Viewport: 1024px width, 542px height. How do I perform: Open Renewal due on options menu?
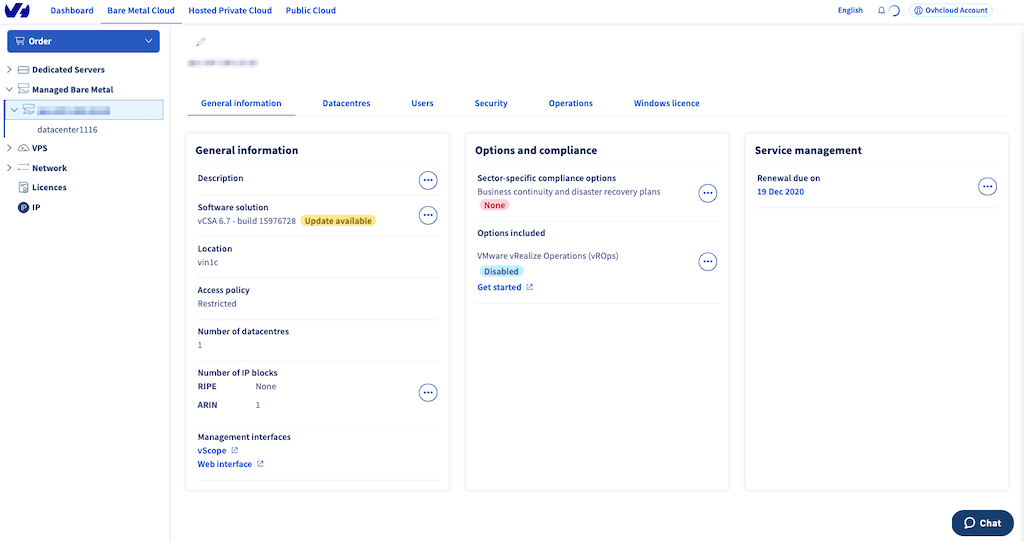pos(987,187)
